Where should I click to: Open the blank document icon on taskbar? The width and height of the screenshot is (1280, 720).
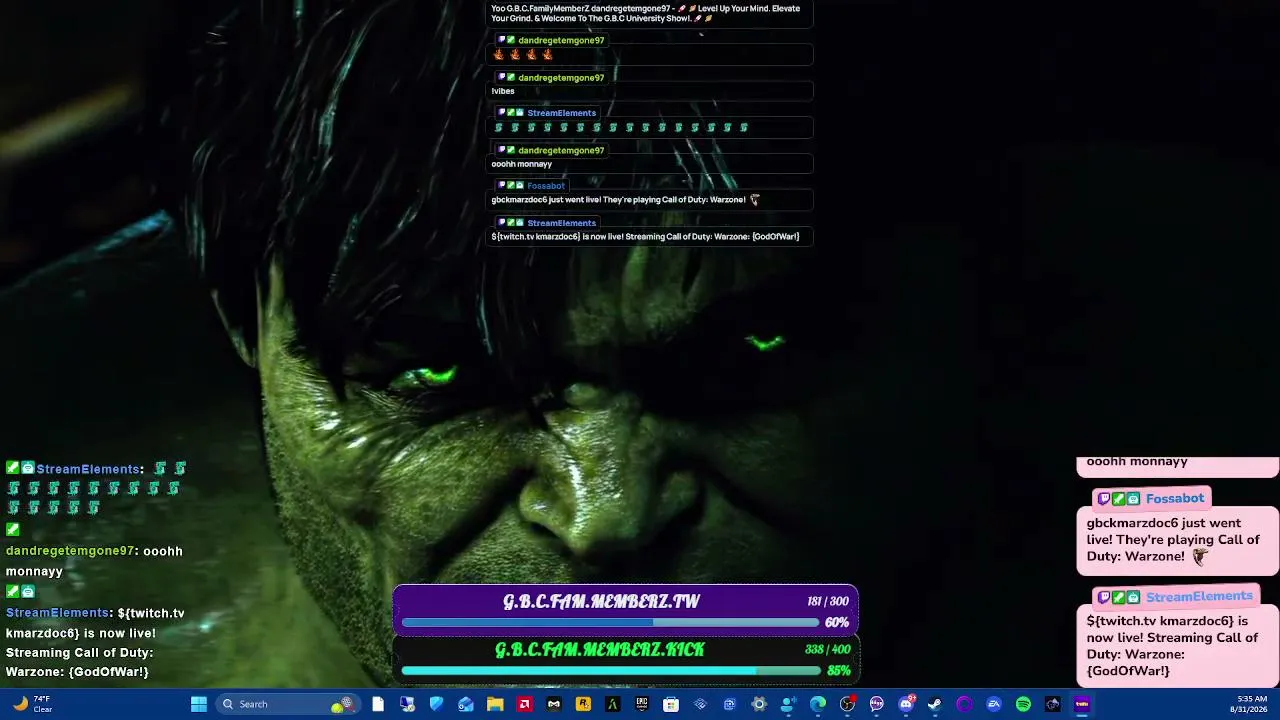[x=378, y=704]
